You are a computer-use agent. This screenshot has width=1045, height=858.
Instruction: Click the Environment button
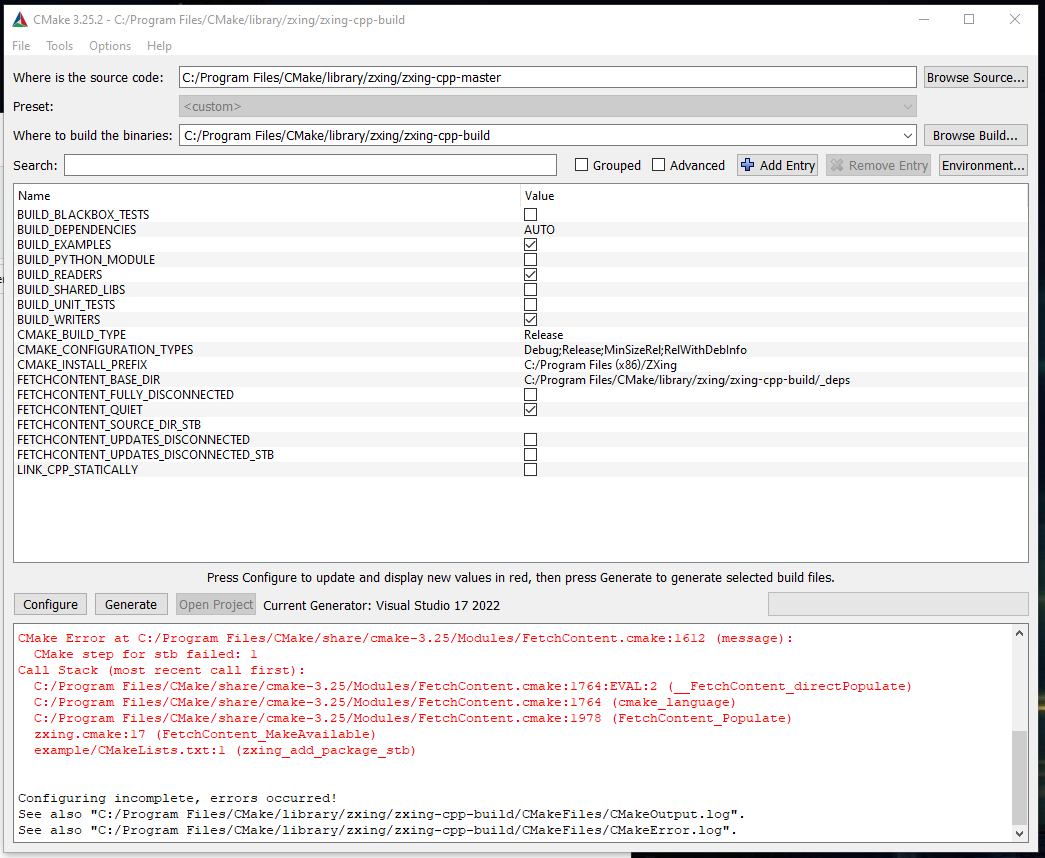pos(983,165)
